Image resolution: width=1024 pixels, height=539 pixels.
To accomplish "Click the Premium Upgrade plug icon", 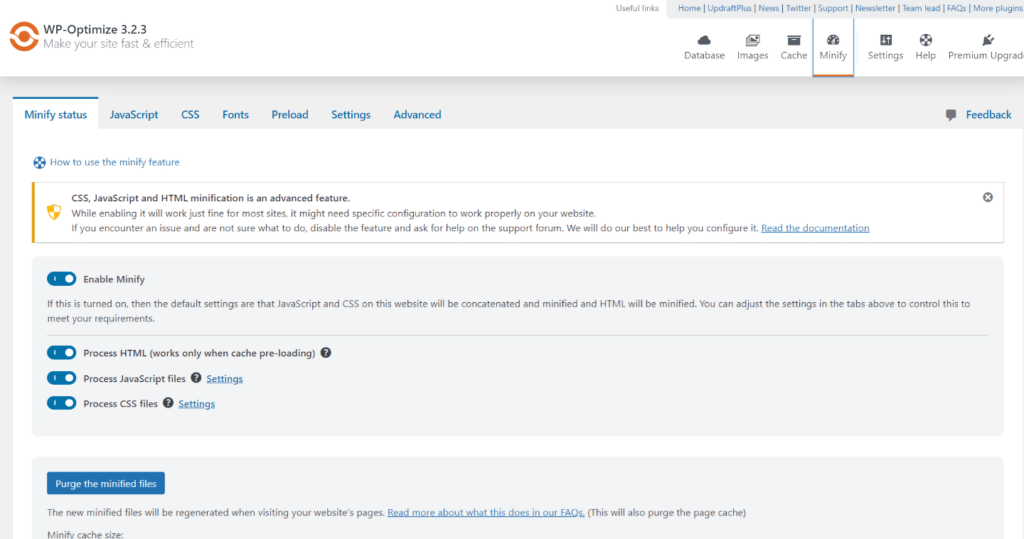I will tap(988, 41).
